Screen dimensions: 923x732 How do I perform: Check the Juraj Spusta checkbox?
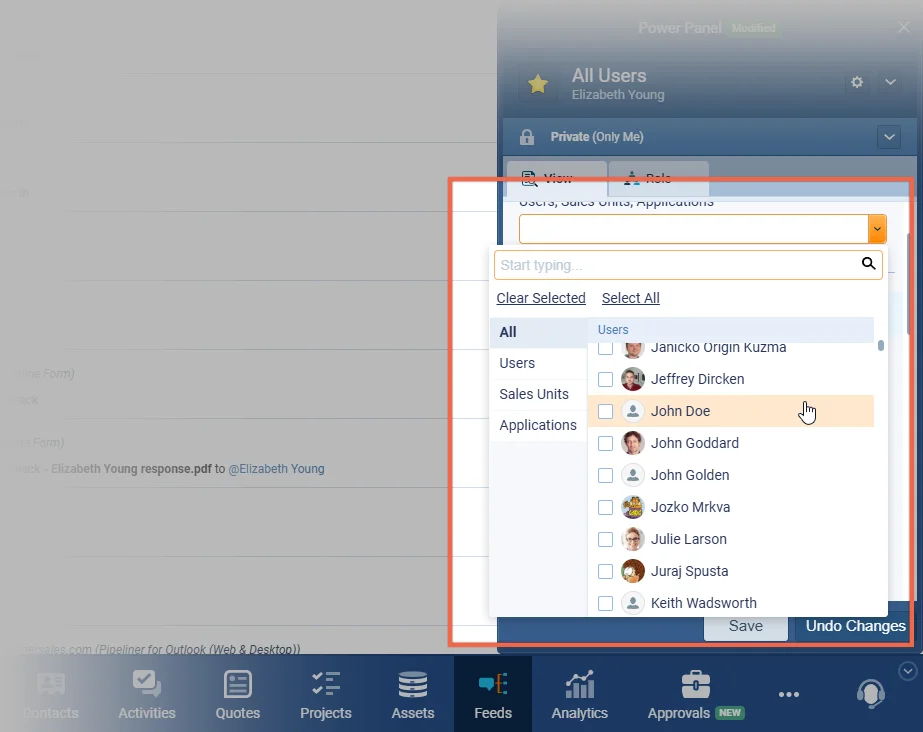point(605,571)
